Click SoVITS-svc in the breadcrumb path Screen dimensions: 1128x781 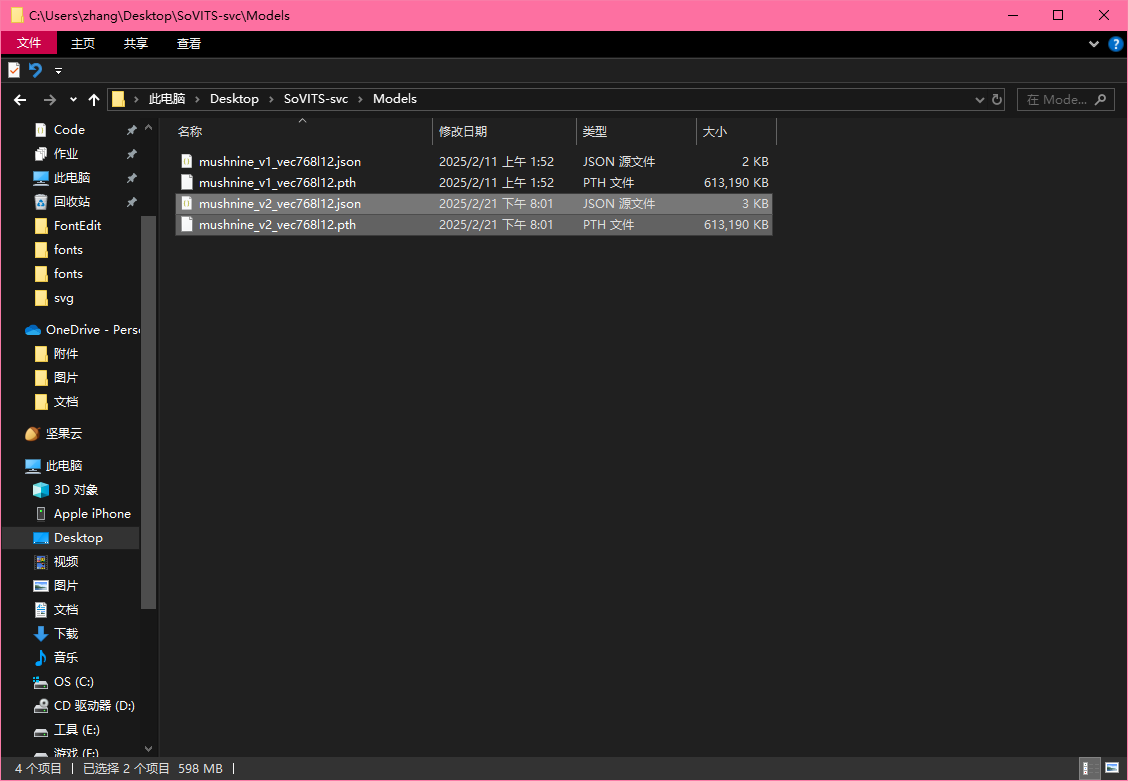316,99
